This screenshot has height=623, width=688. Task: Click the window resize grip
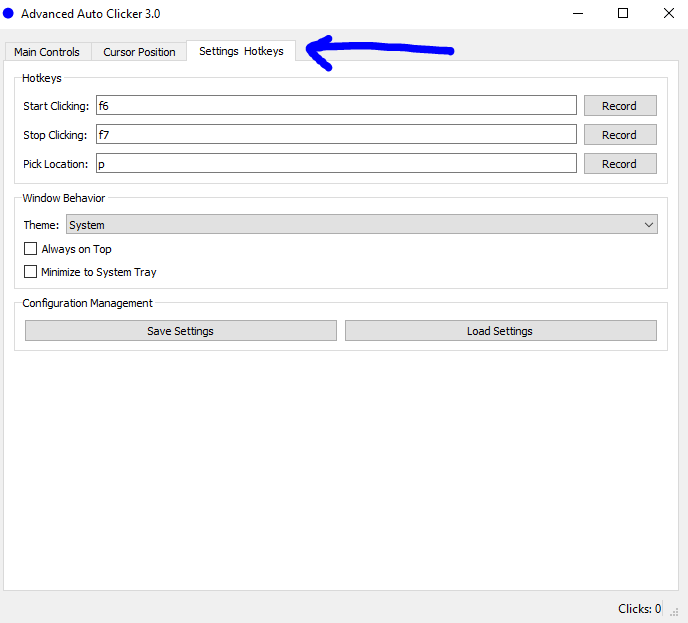674,612
